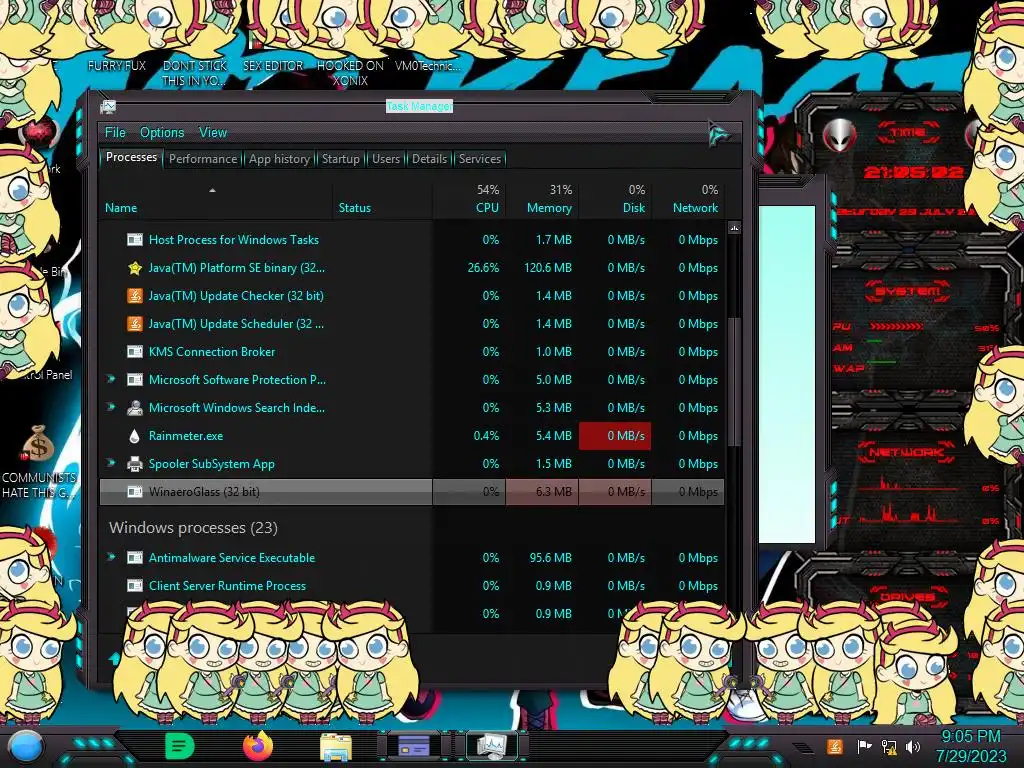The width and height of the screenshot is (1024, 768).
Task: Switch to the Processes tab
Action: pyautogui.click(x=131, y=157)
